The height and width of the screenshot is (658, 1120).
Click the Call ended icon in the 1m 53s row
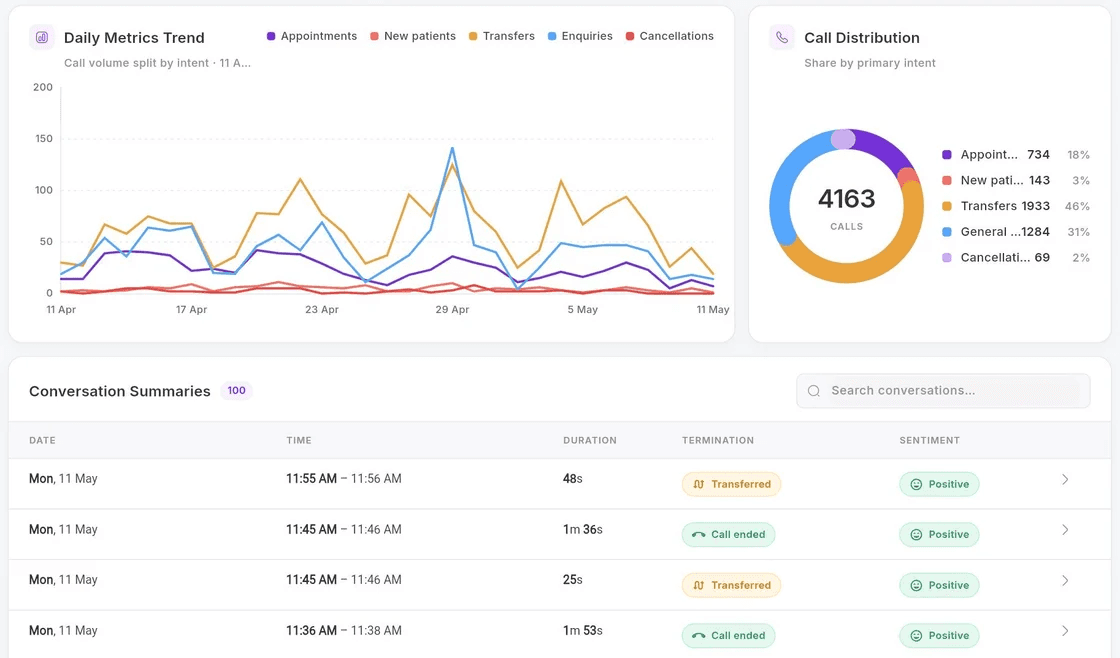(699, 636)
